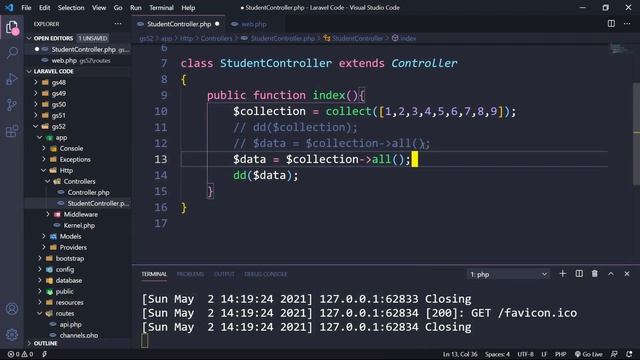Click the VS Code logo icon
640x360 pixels.
pyautogui.click(x=9, y=7)
